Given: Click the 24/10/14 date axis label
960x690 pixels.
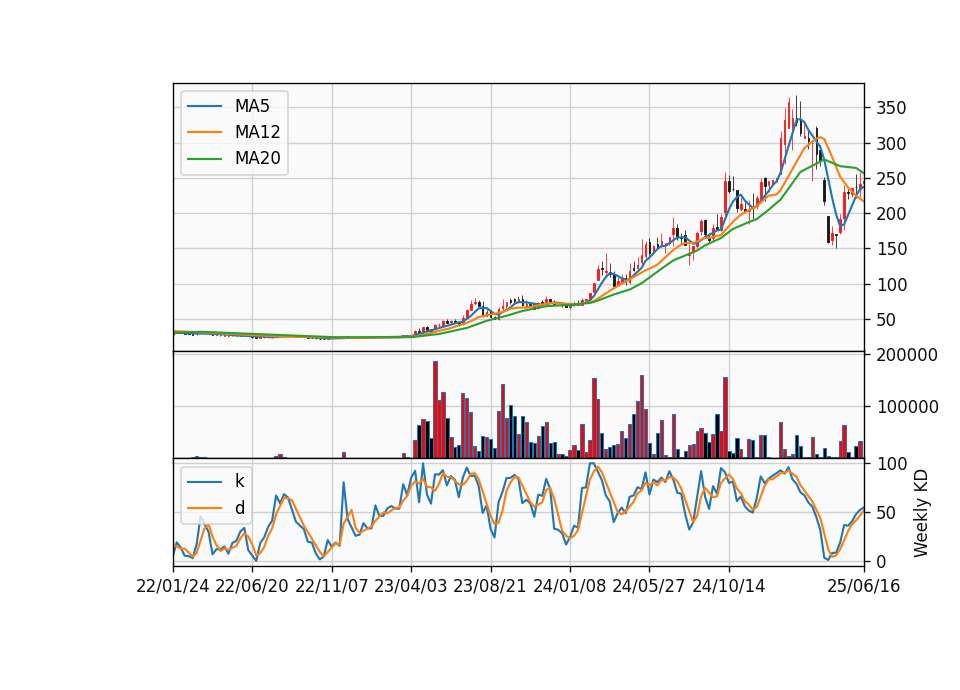Looking at the screenshot, I should pos(729,587).
